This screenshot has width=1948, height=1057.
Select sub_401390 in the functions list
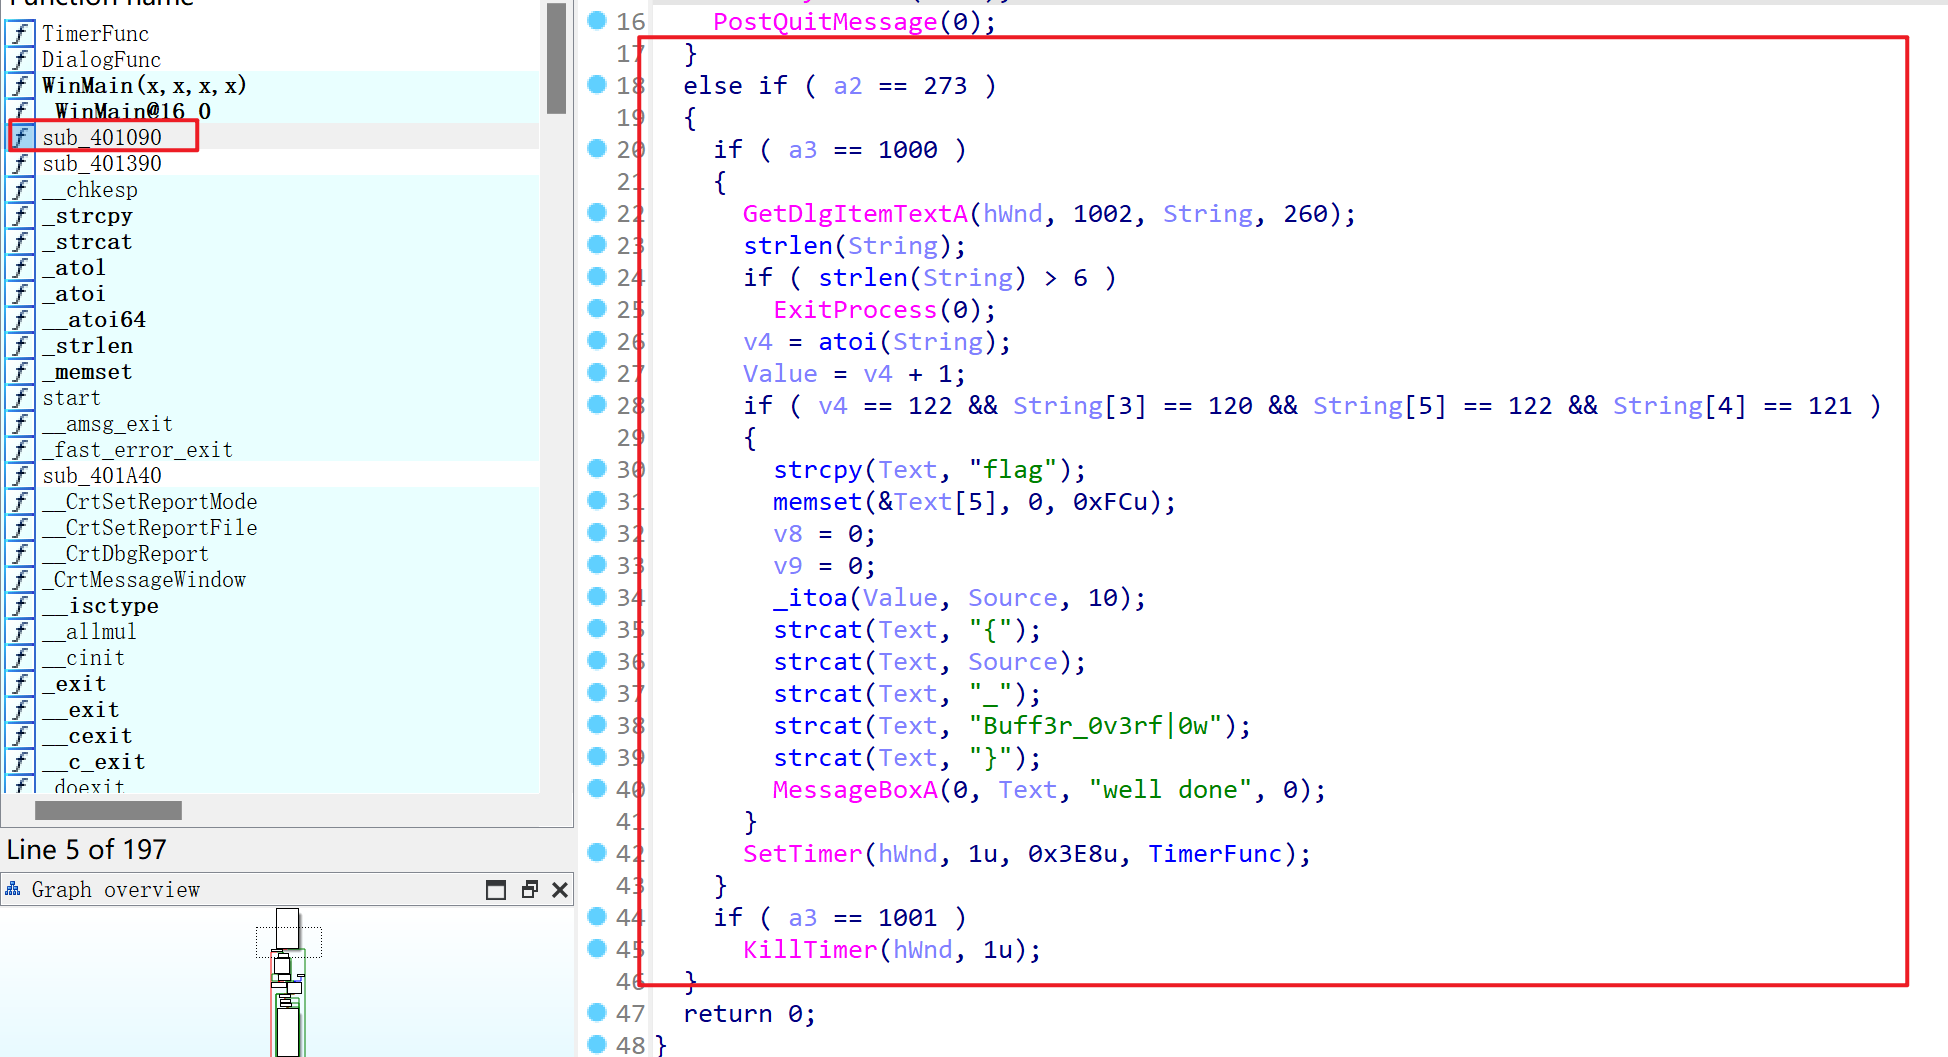(102, 163)
